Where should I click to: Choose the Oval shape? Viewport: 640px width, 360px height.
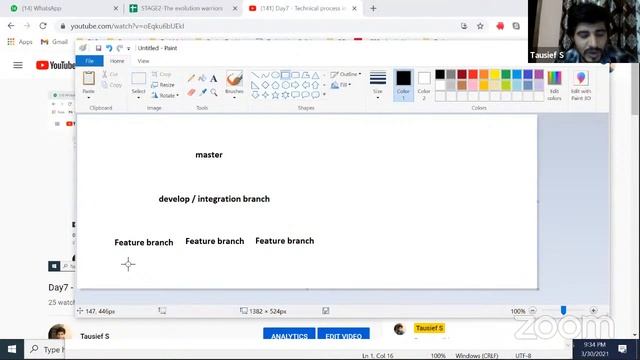(x=275, y=75)
